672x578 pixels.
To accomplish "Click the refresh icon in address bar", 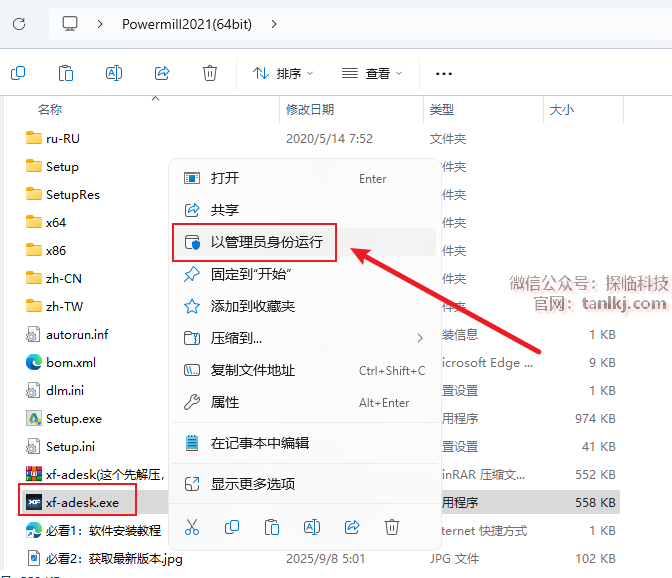I will pos(19,24).
